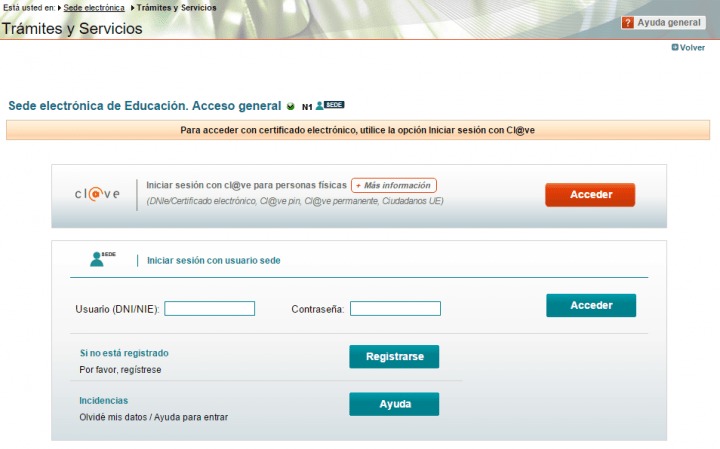
Task: Focus the Usuario (DNI/NIE) input field
Action: pos(210,308)
